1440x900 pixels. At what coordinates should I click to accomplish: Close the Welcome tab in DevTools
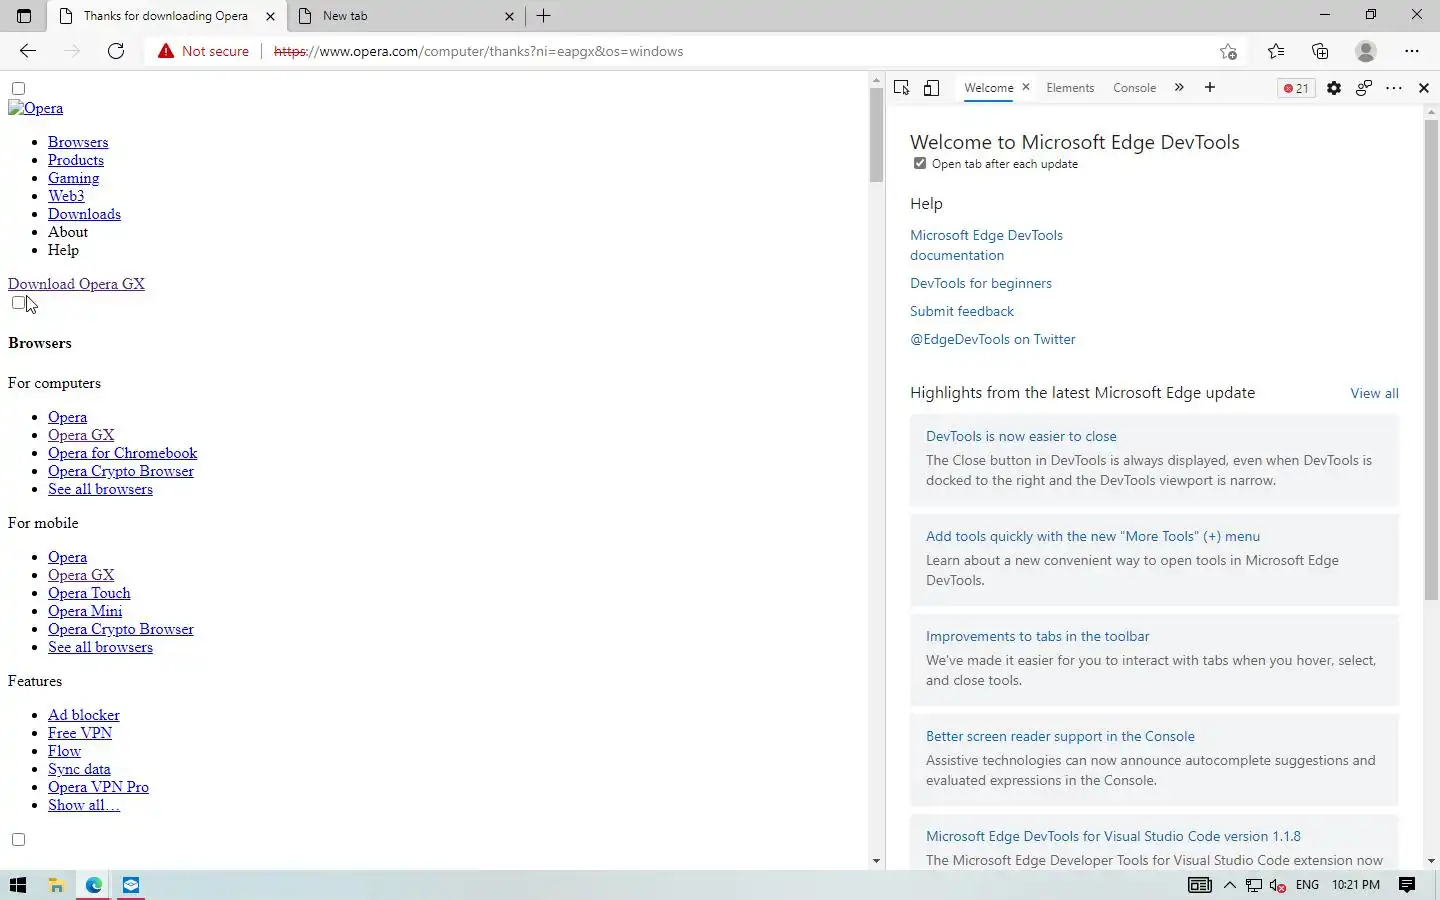point(1025,88)
